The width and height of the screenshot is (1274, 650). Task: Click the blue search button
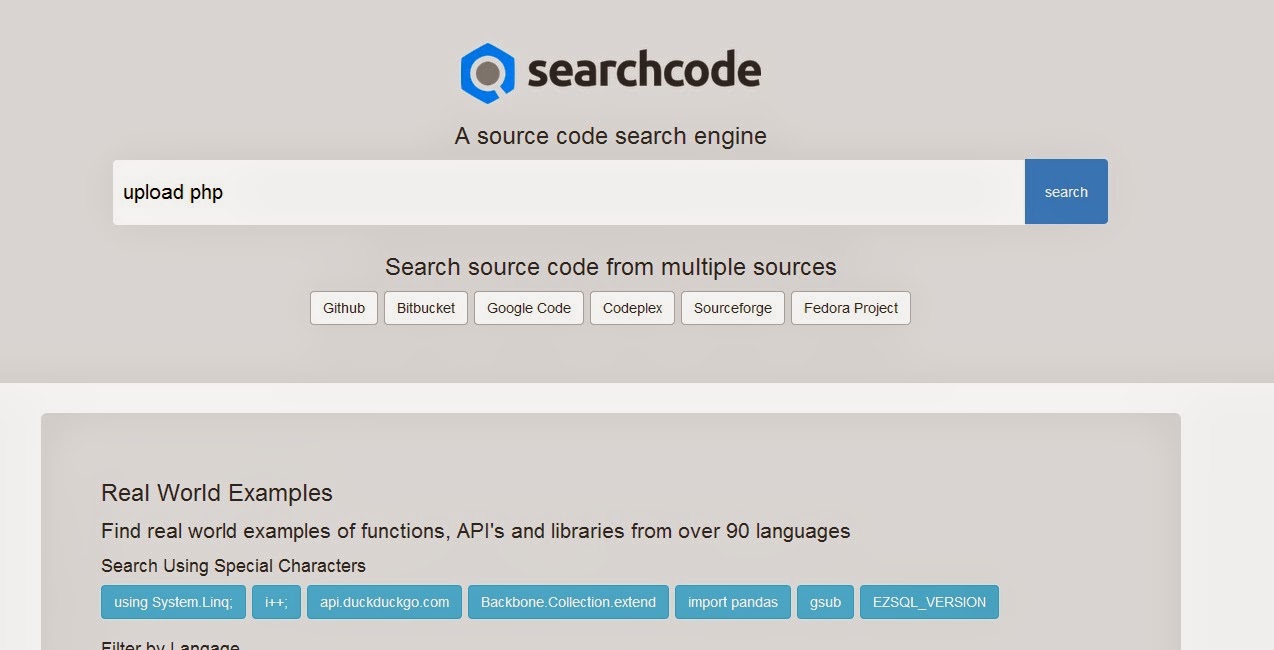[1066, 192]
